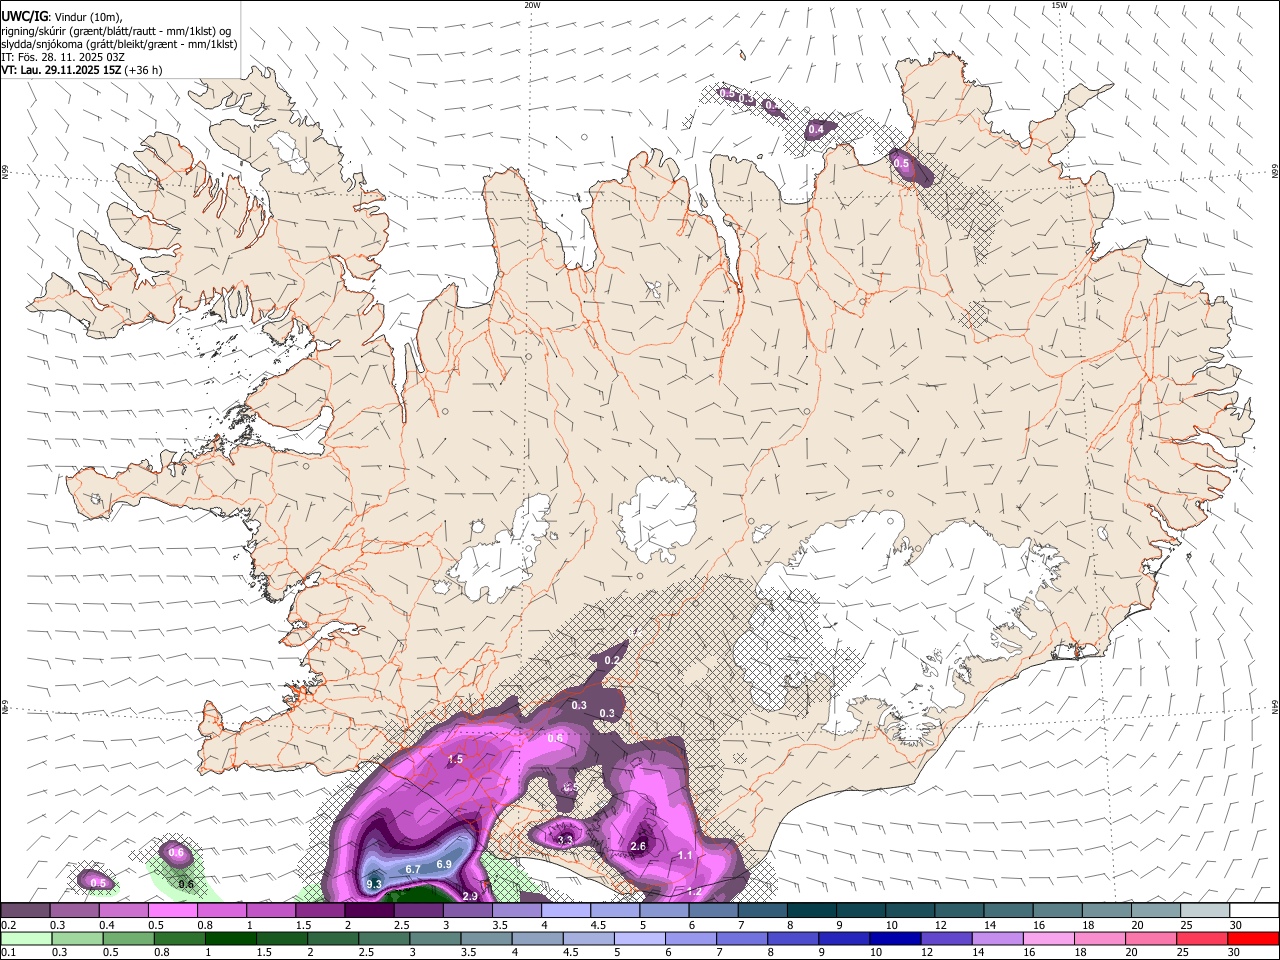Click the '64N' latitude label on the right edge
This screenshot has width=1280, height=960.
pos(1275,706)
